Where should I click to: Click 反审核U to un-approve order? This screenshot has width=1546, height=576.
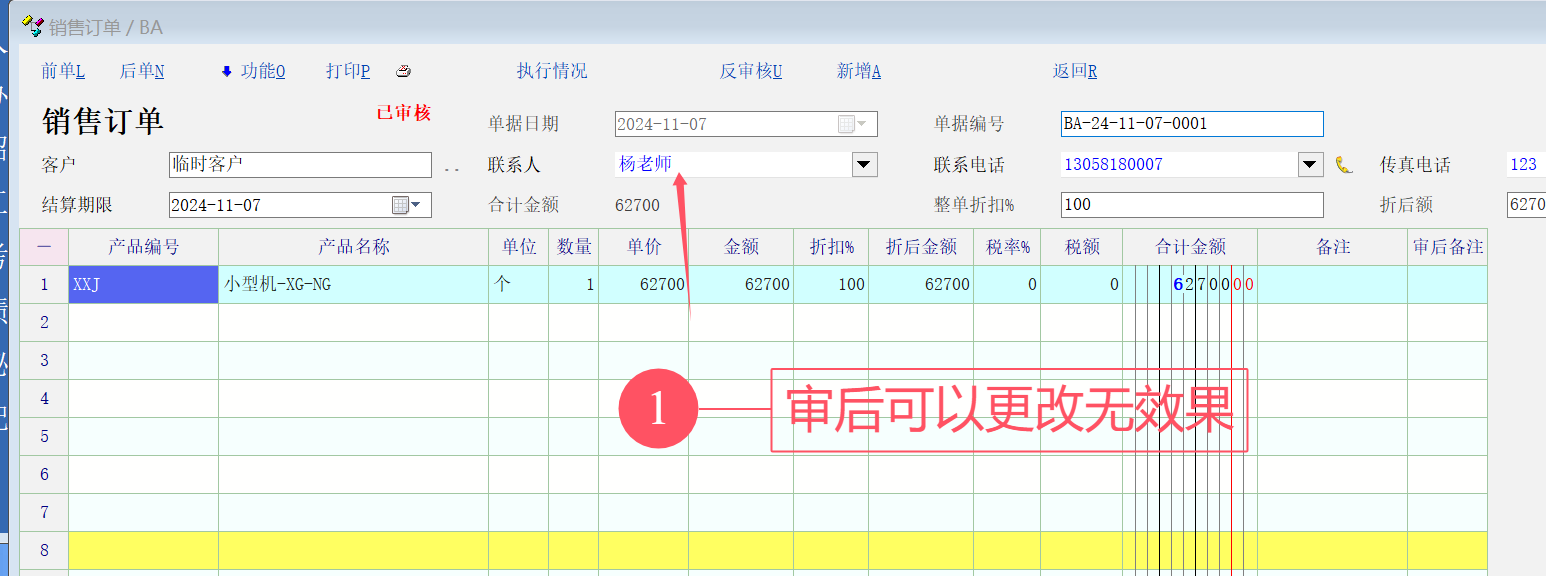coord(750,71)
